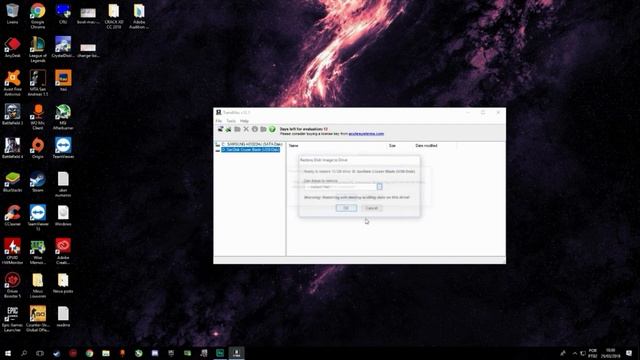The height and width of the screenshot is (360, 640).
Task: Launch Counter-Strike Global Offensive shortcut
Action: [x=38, y=319]
